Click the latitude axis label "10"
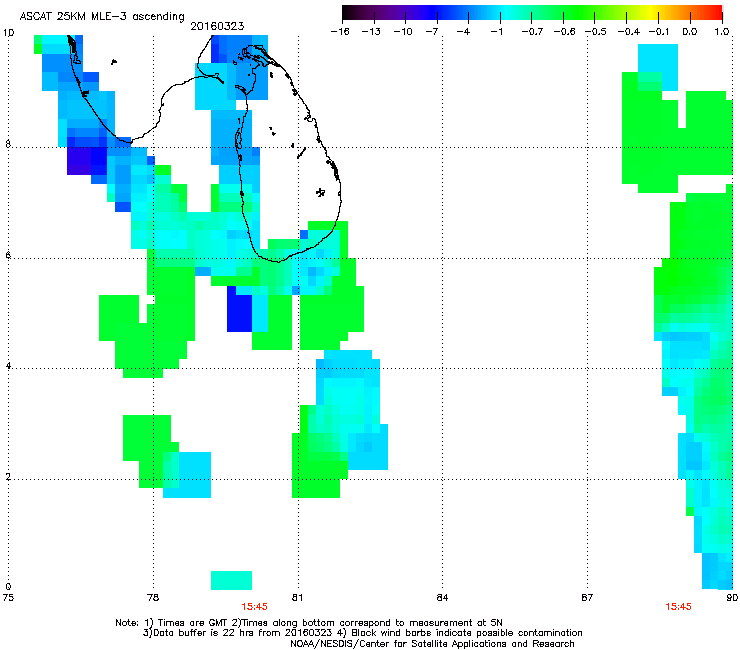 (x=8, y=33)
